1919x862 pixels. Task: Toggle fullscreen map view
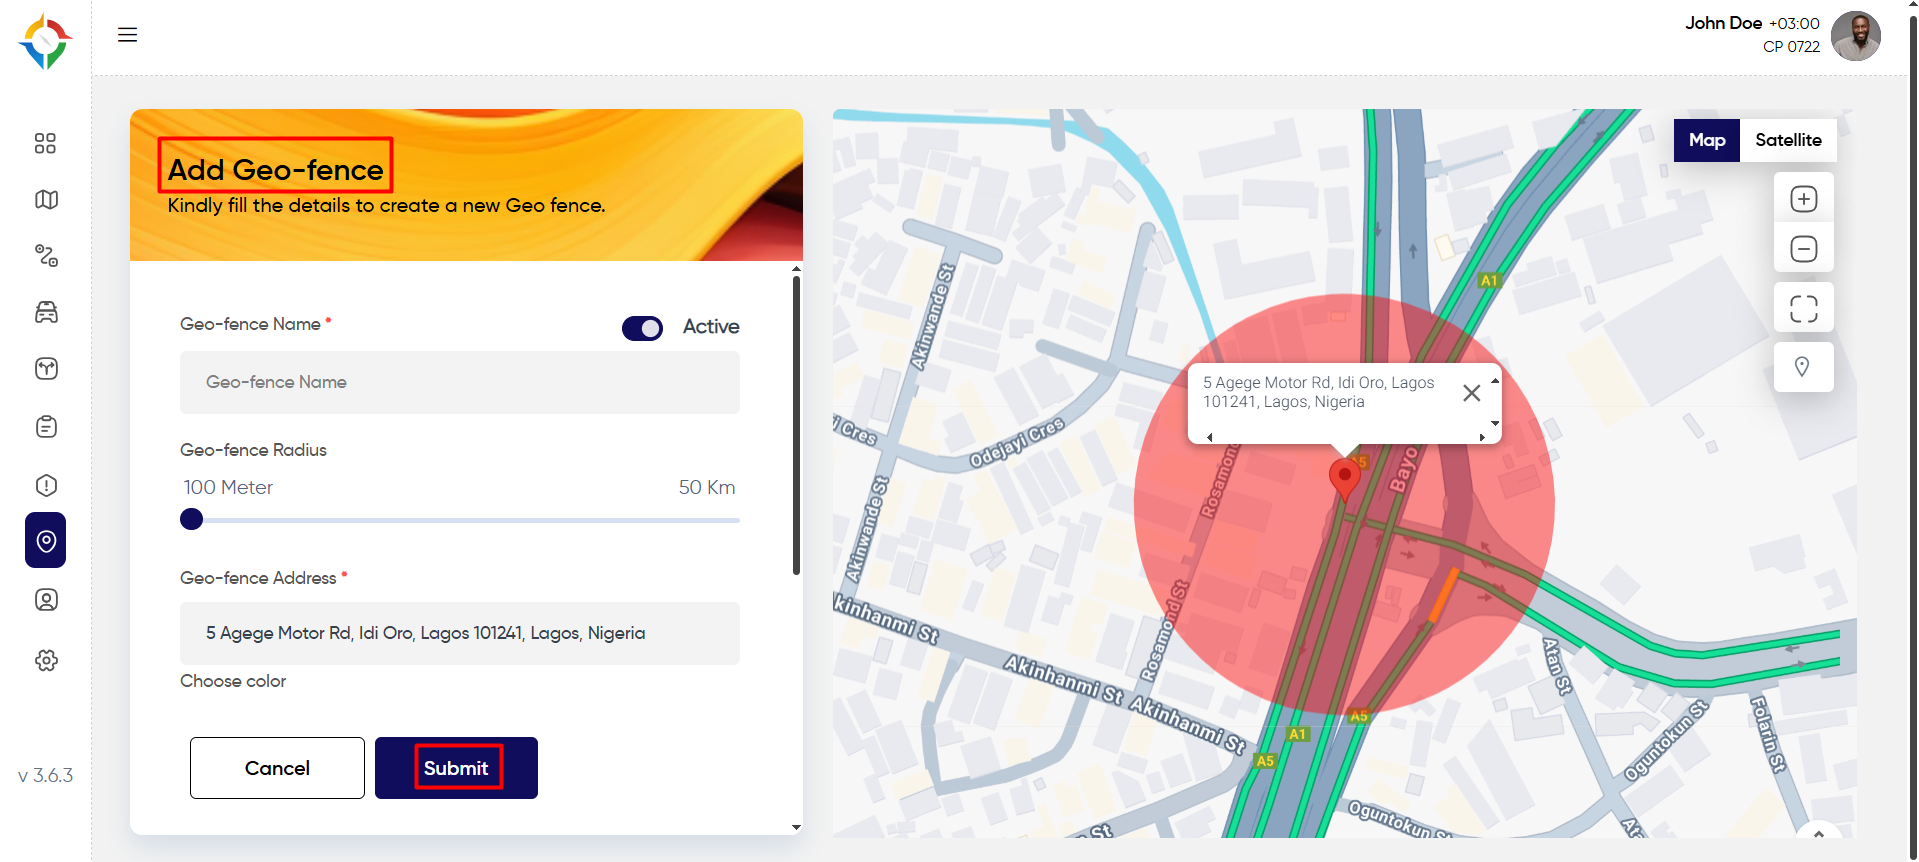(1803, 308)
